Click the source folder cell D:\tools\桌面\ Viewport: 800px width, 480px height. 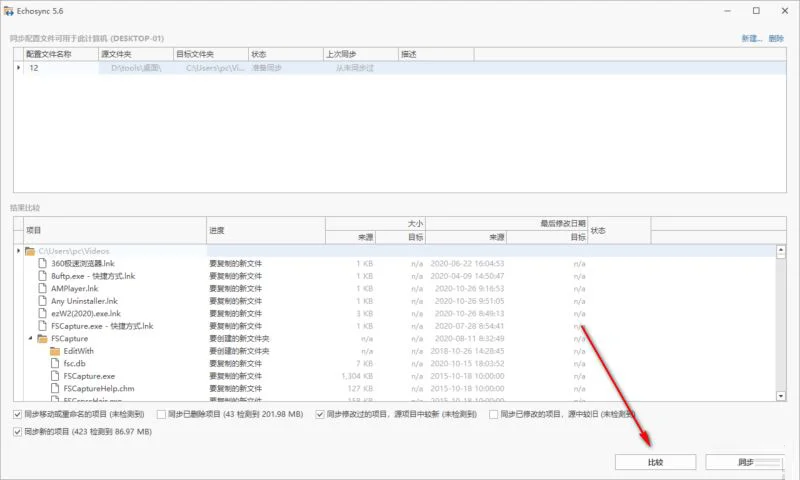point(136,68)
